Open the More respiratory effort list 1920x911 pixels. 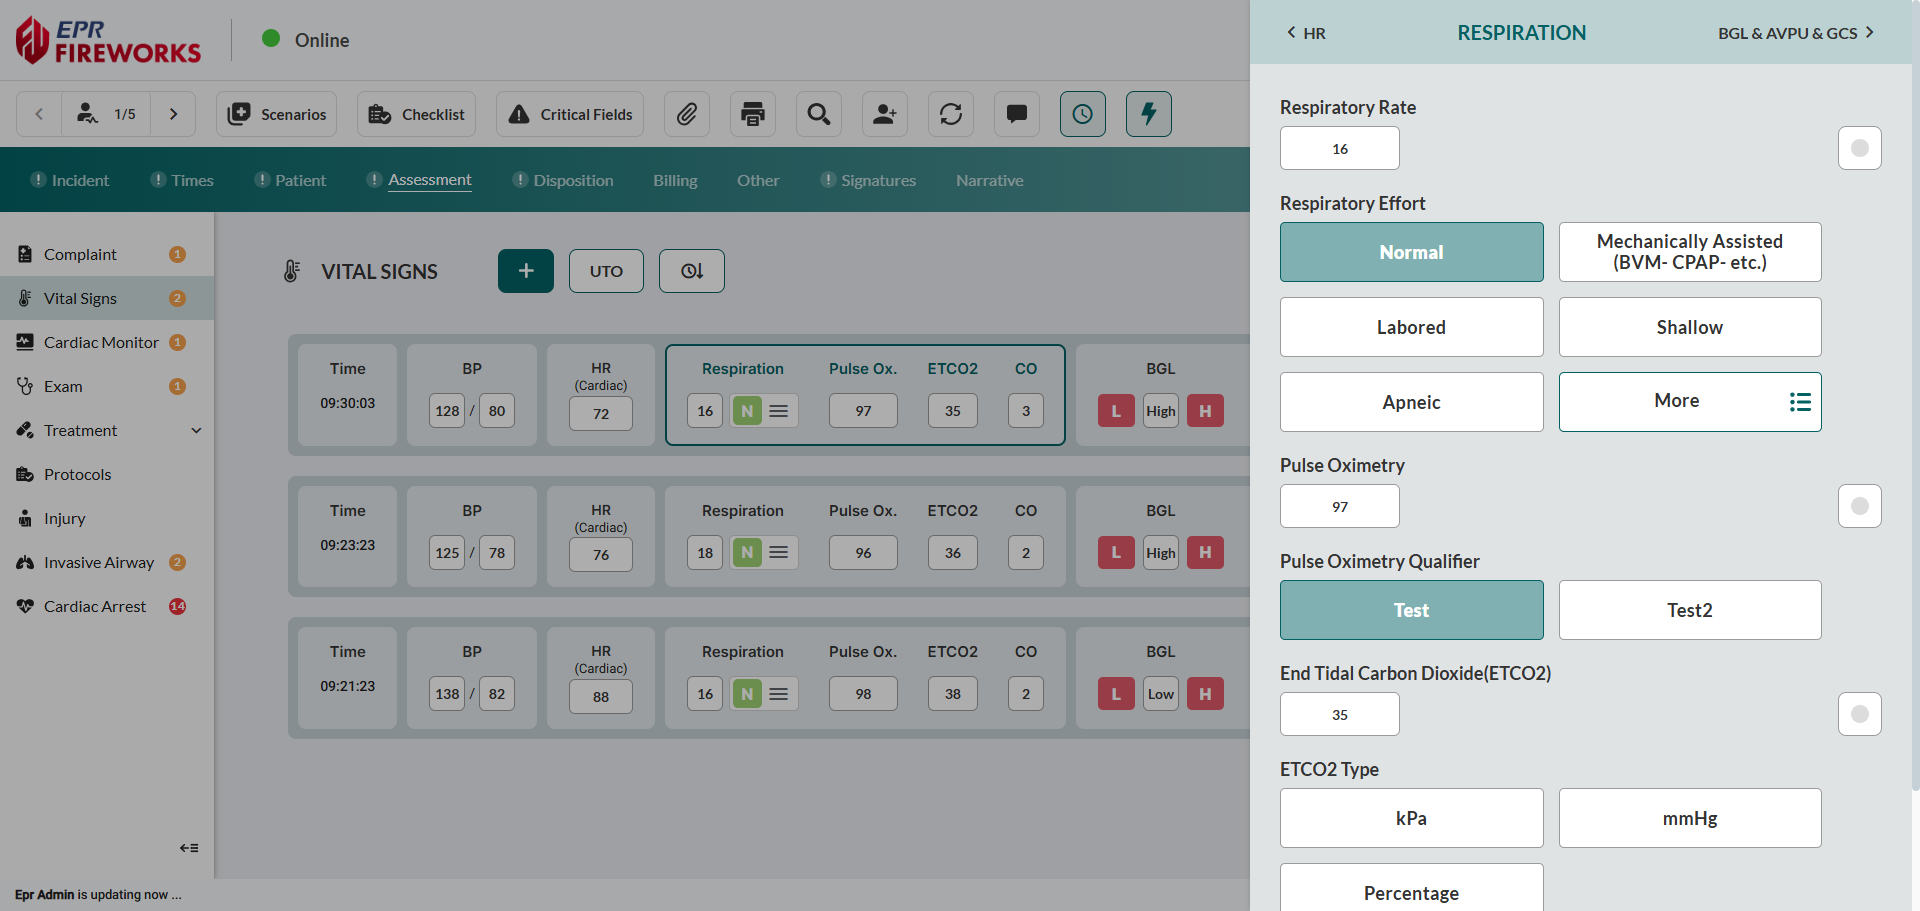(x=1689, y=402)
